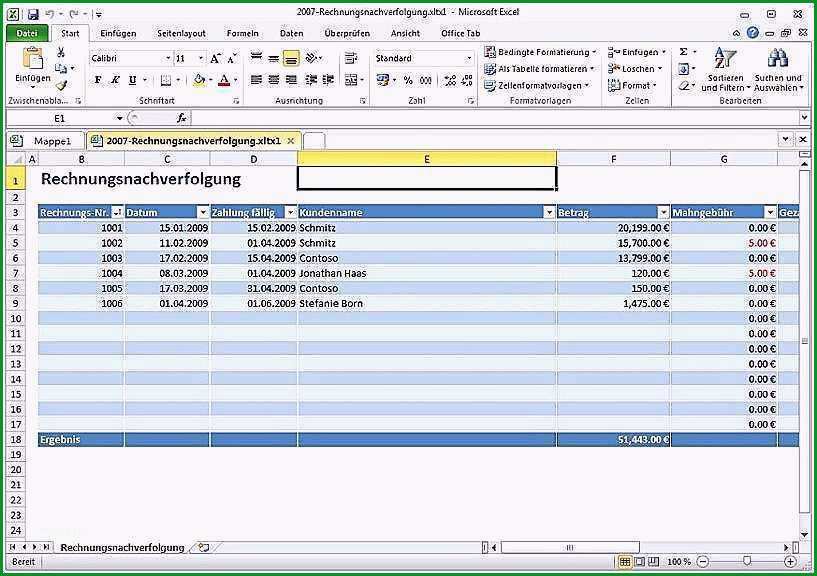Open the Betrag column filter arrow

[663, 212]
